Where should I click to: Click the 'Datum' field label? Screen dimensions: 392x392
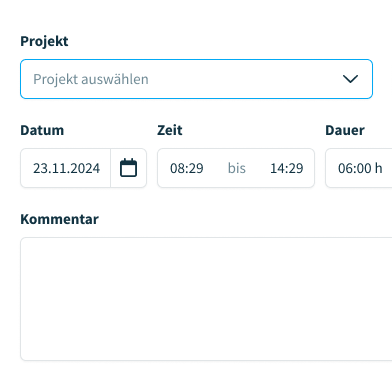42,130
